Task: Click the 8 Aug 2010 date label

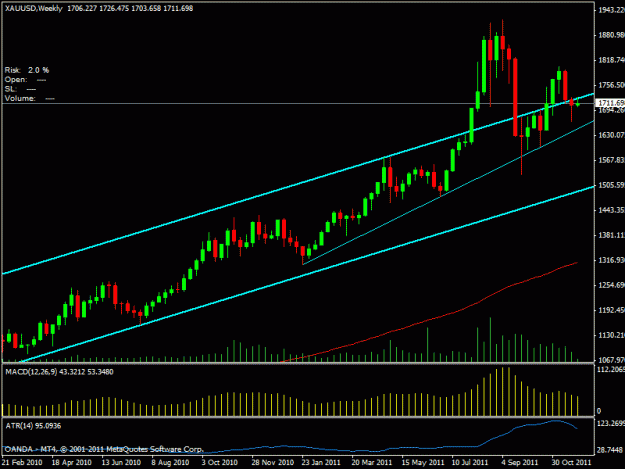Action: 170,463
